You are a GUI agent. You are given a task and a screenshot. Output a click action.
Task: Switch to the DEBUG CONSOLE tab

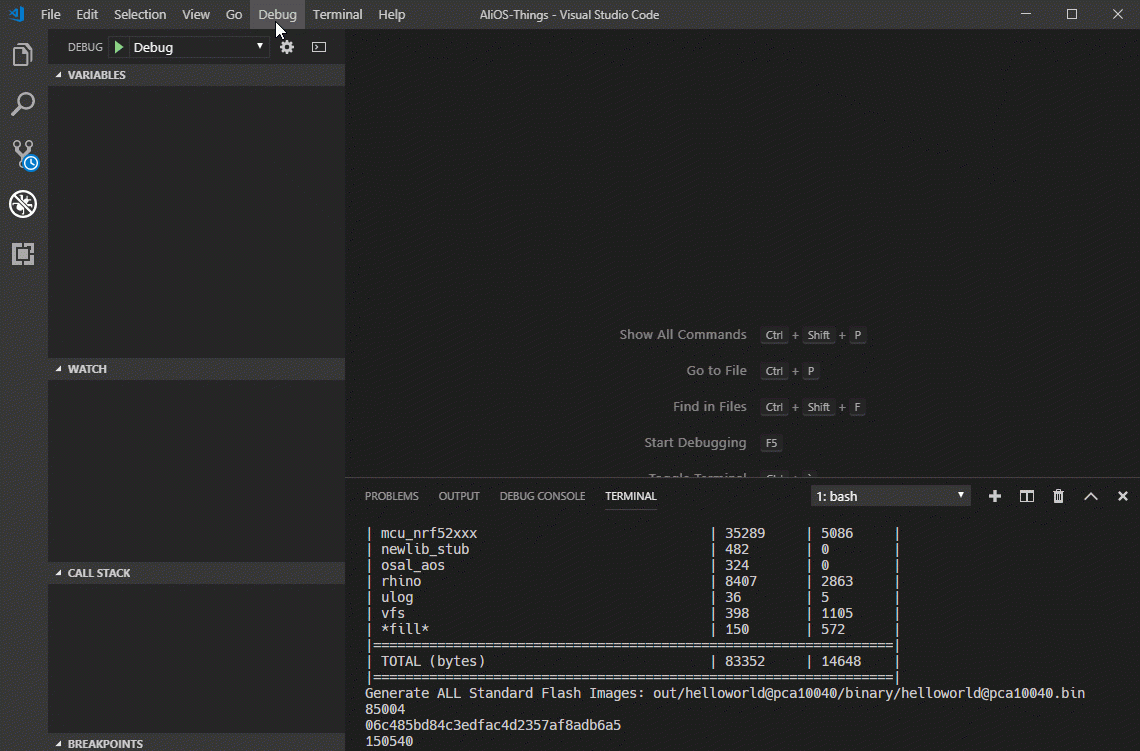click(x=542, y=496)
